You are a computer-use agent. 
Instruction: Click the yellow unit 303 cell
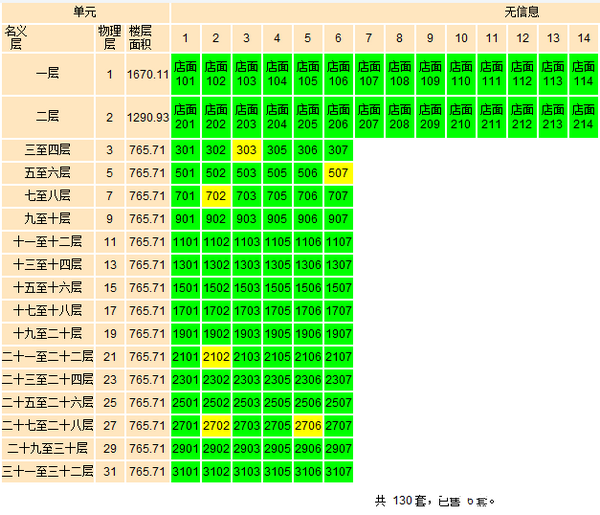(x=246, y=150)
